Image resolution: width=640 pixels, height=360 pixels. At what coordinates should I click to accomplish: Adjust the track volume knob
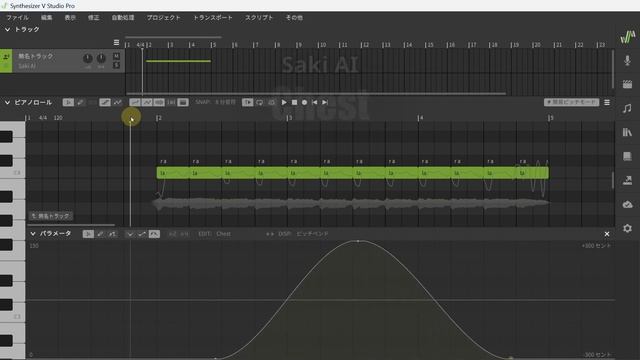[87, 58]
